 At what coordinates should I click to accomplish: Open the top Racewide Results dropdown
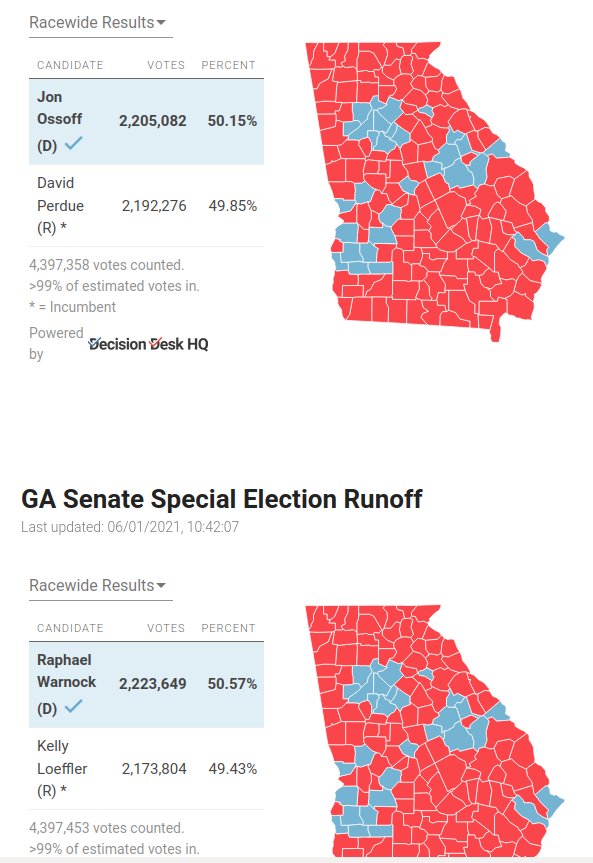pyautogui.click(x=97, y=23)
